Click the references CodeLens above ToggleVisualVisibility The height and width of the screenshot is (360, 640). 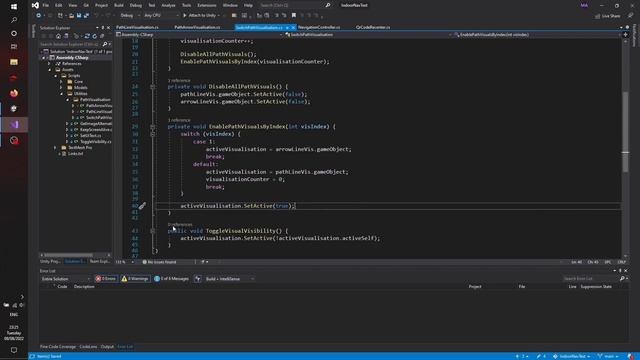tap(180, 224)
